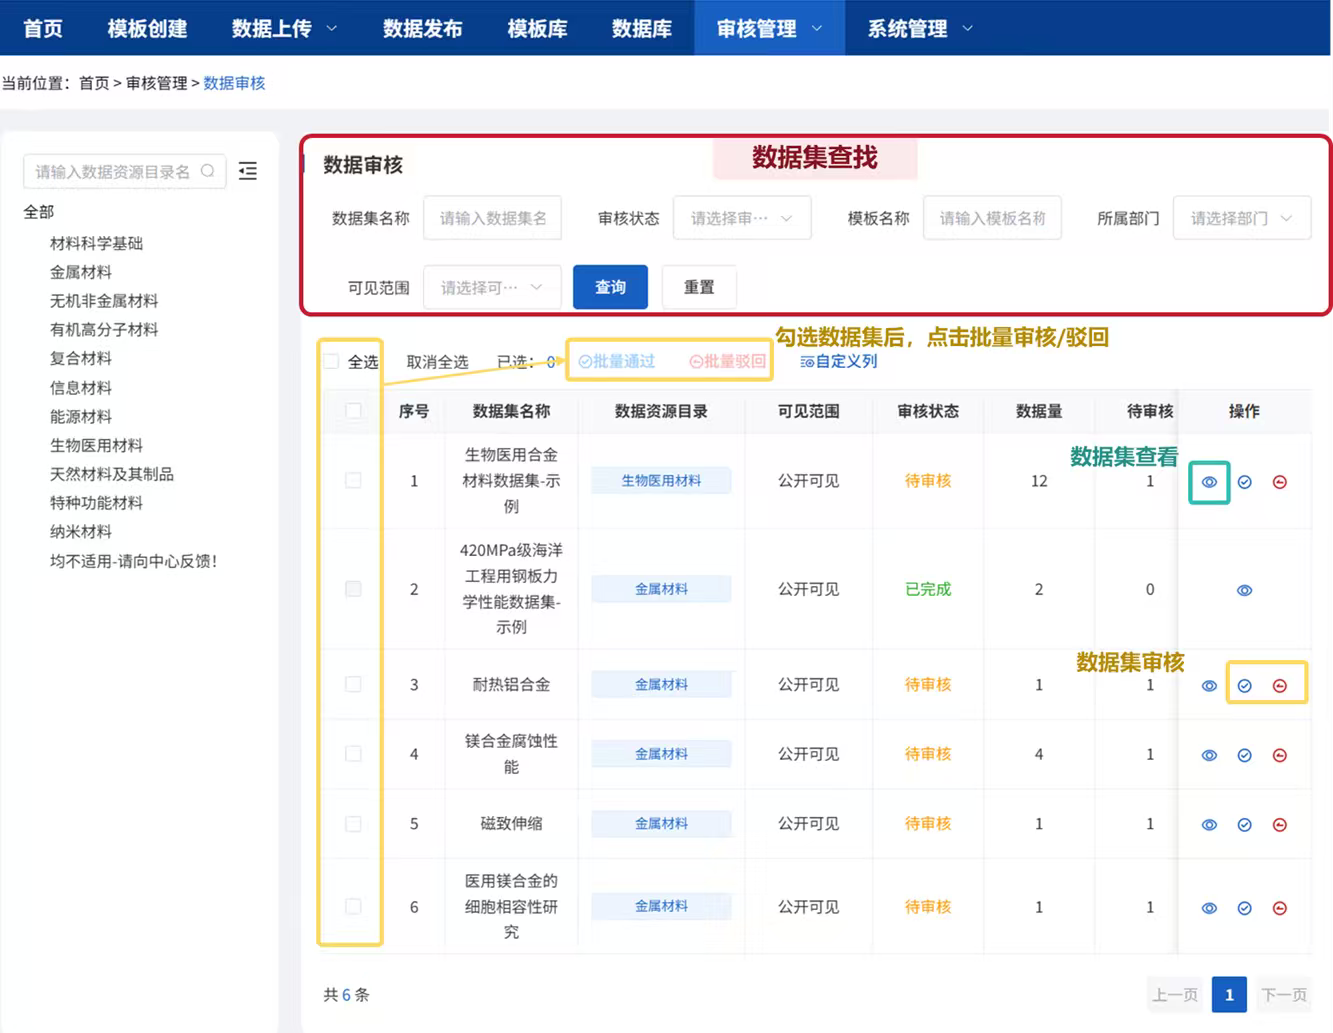This screenshot has height=1033, width=1333.
Task: Go to the 模板库 navigation tab
Action: pos(537,28)
